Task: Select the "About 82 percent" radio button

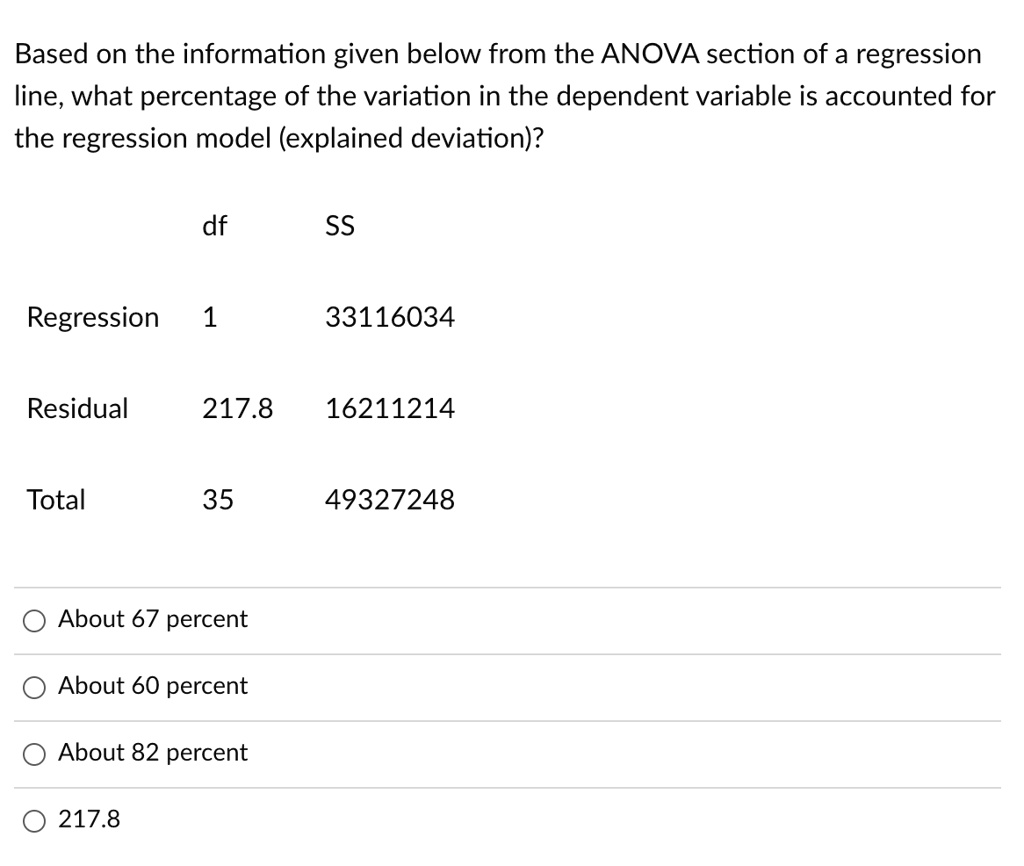Action: click(34, 754)
